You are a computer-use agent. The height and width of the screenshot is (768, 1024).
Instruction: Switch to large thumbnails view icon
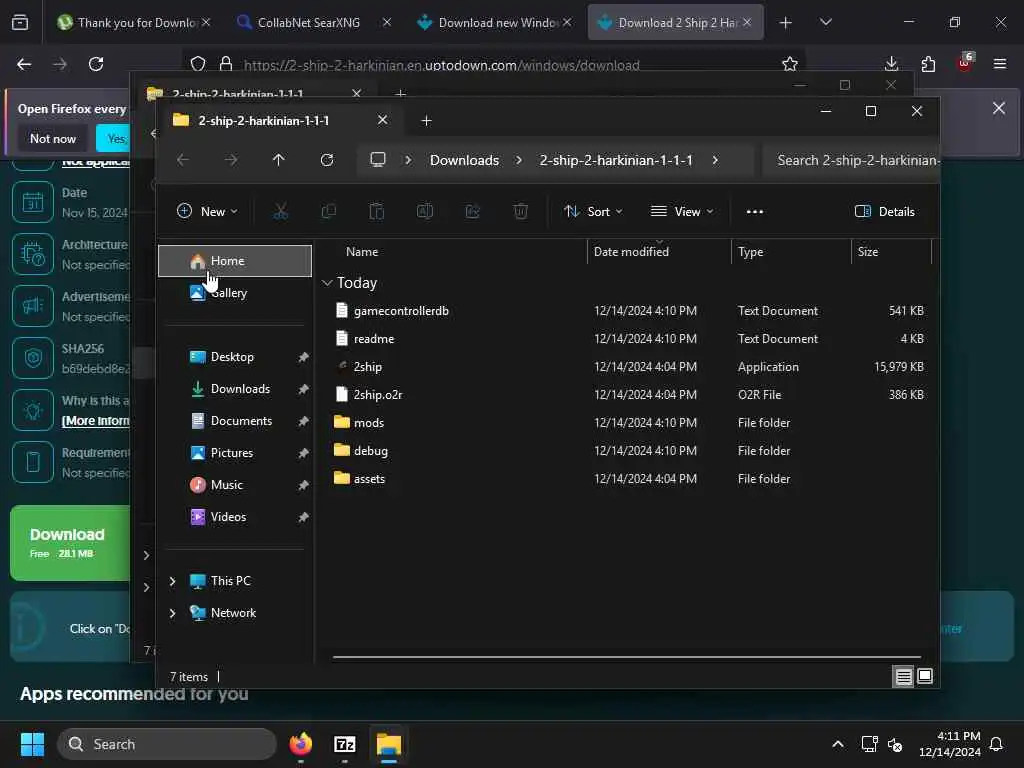[x=925, y=676]
